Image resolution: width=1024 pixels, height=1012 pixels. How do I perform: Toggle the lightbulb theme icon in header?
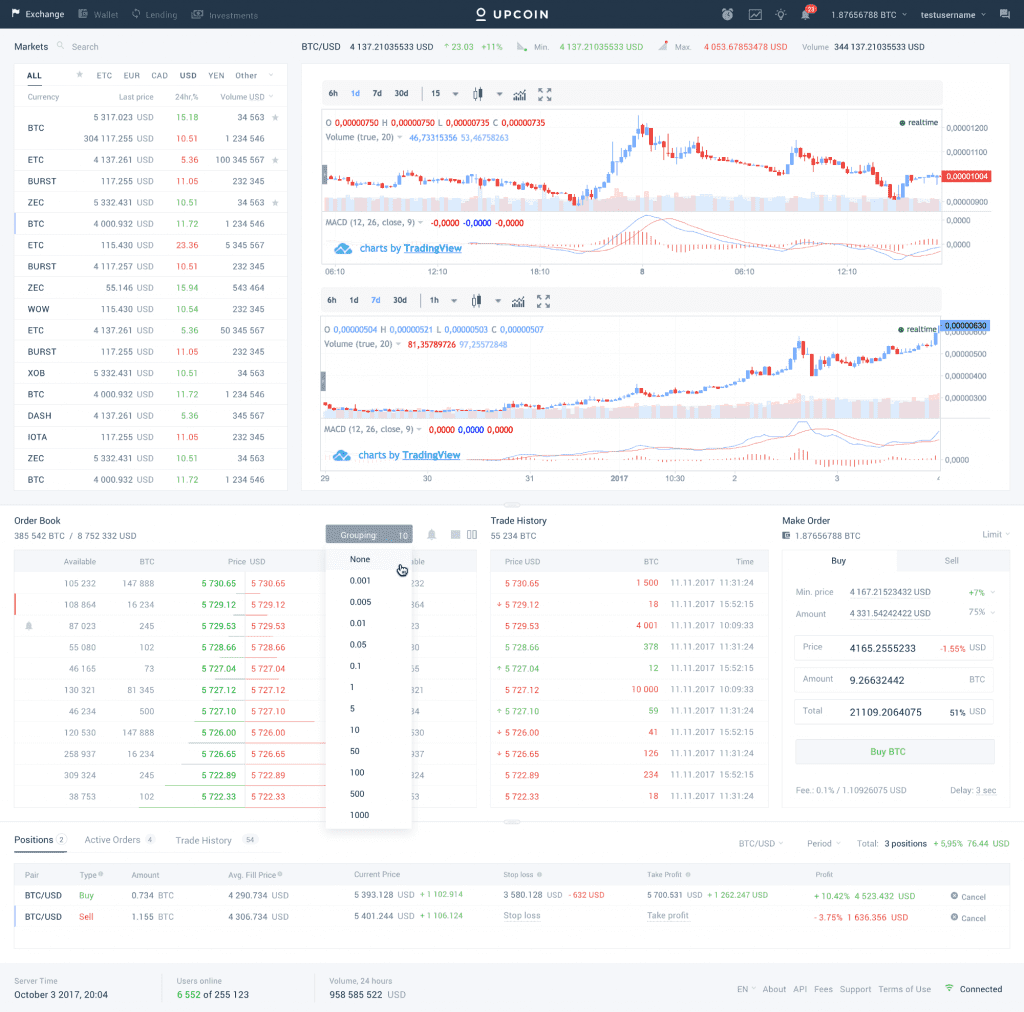(x=780, y=12)
